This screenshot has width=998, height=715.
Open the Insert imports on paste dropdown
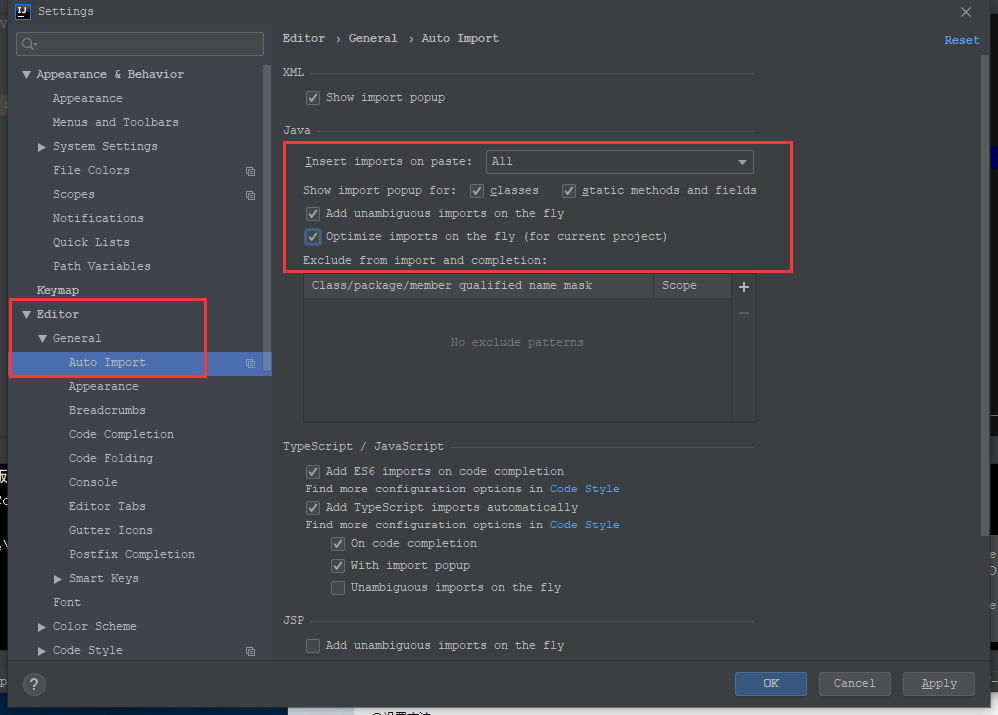pos(619,162)
